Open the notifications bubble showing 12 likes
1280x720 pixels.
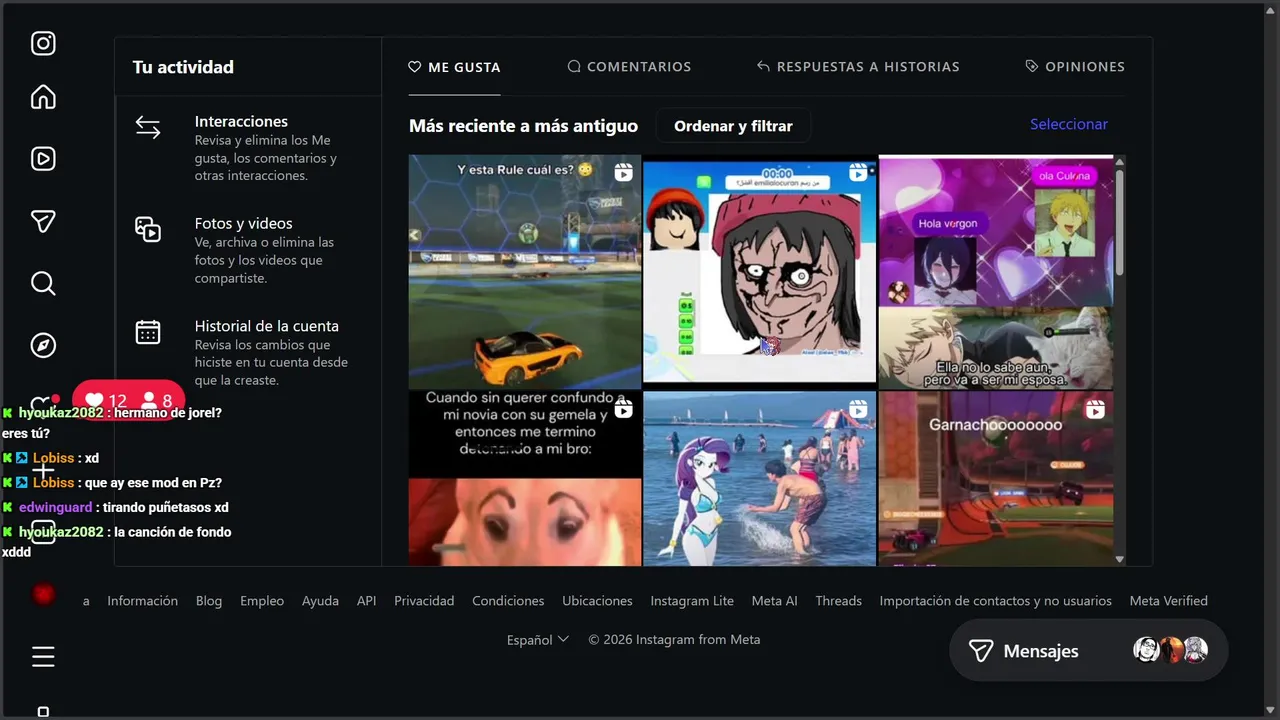[x=128, y=401]
